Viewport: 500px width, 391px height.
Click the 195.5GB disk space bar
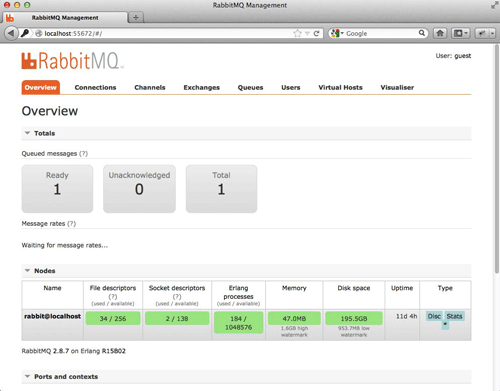(x=354, y=318)
